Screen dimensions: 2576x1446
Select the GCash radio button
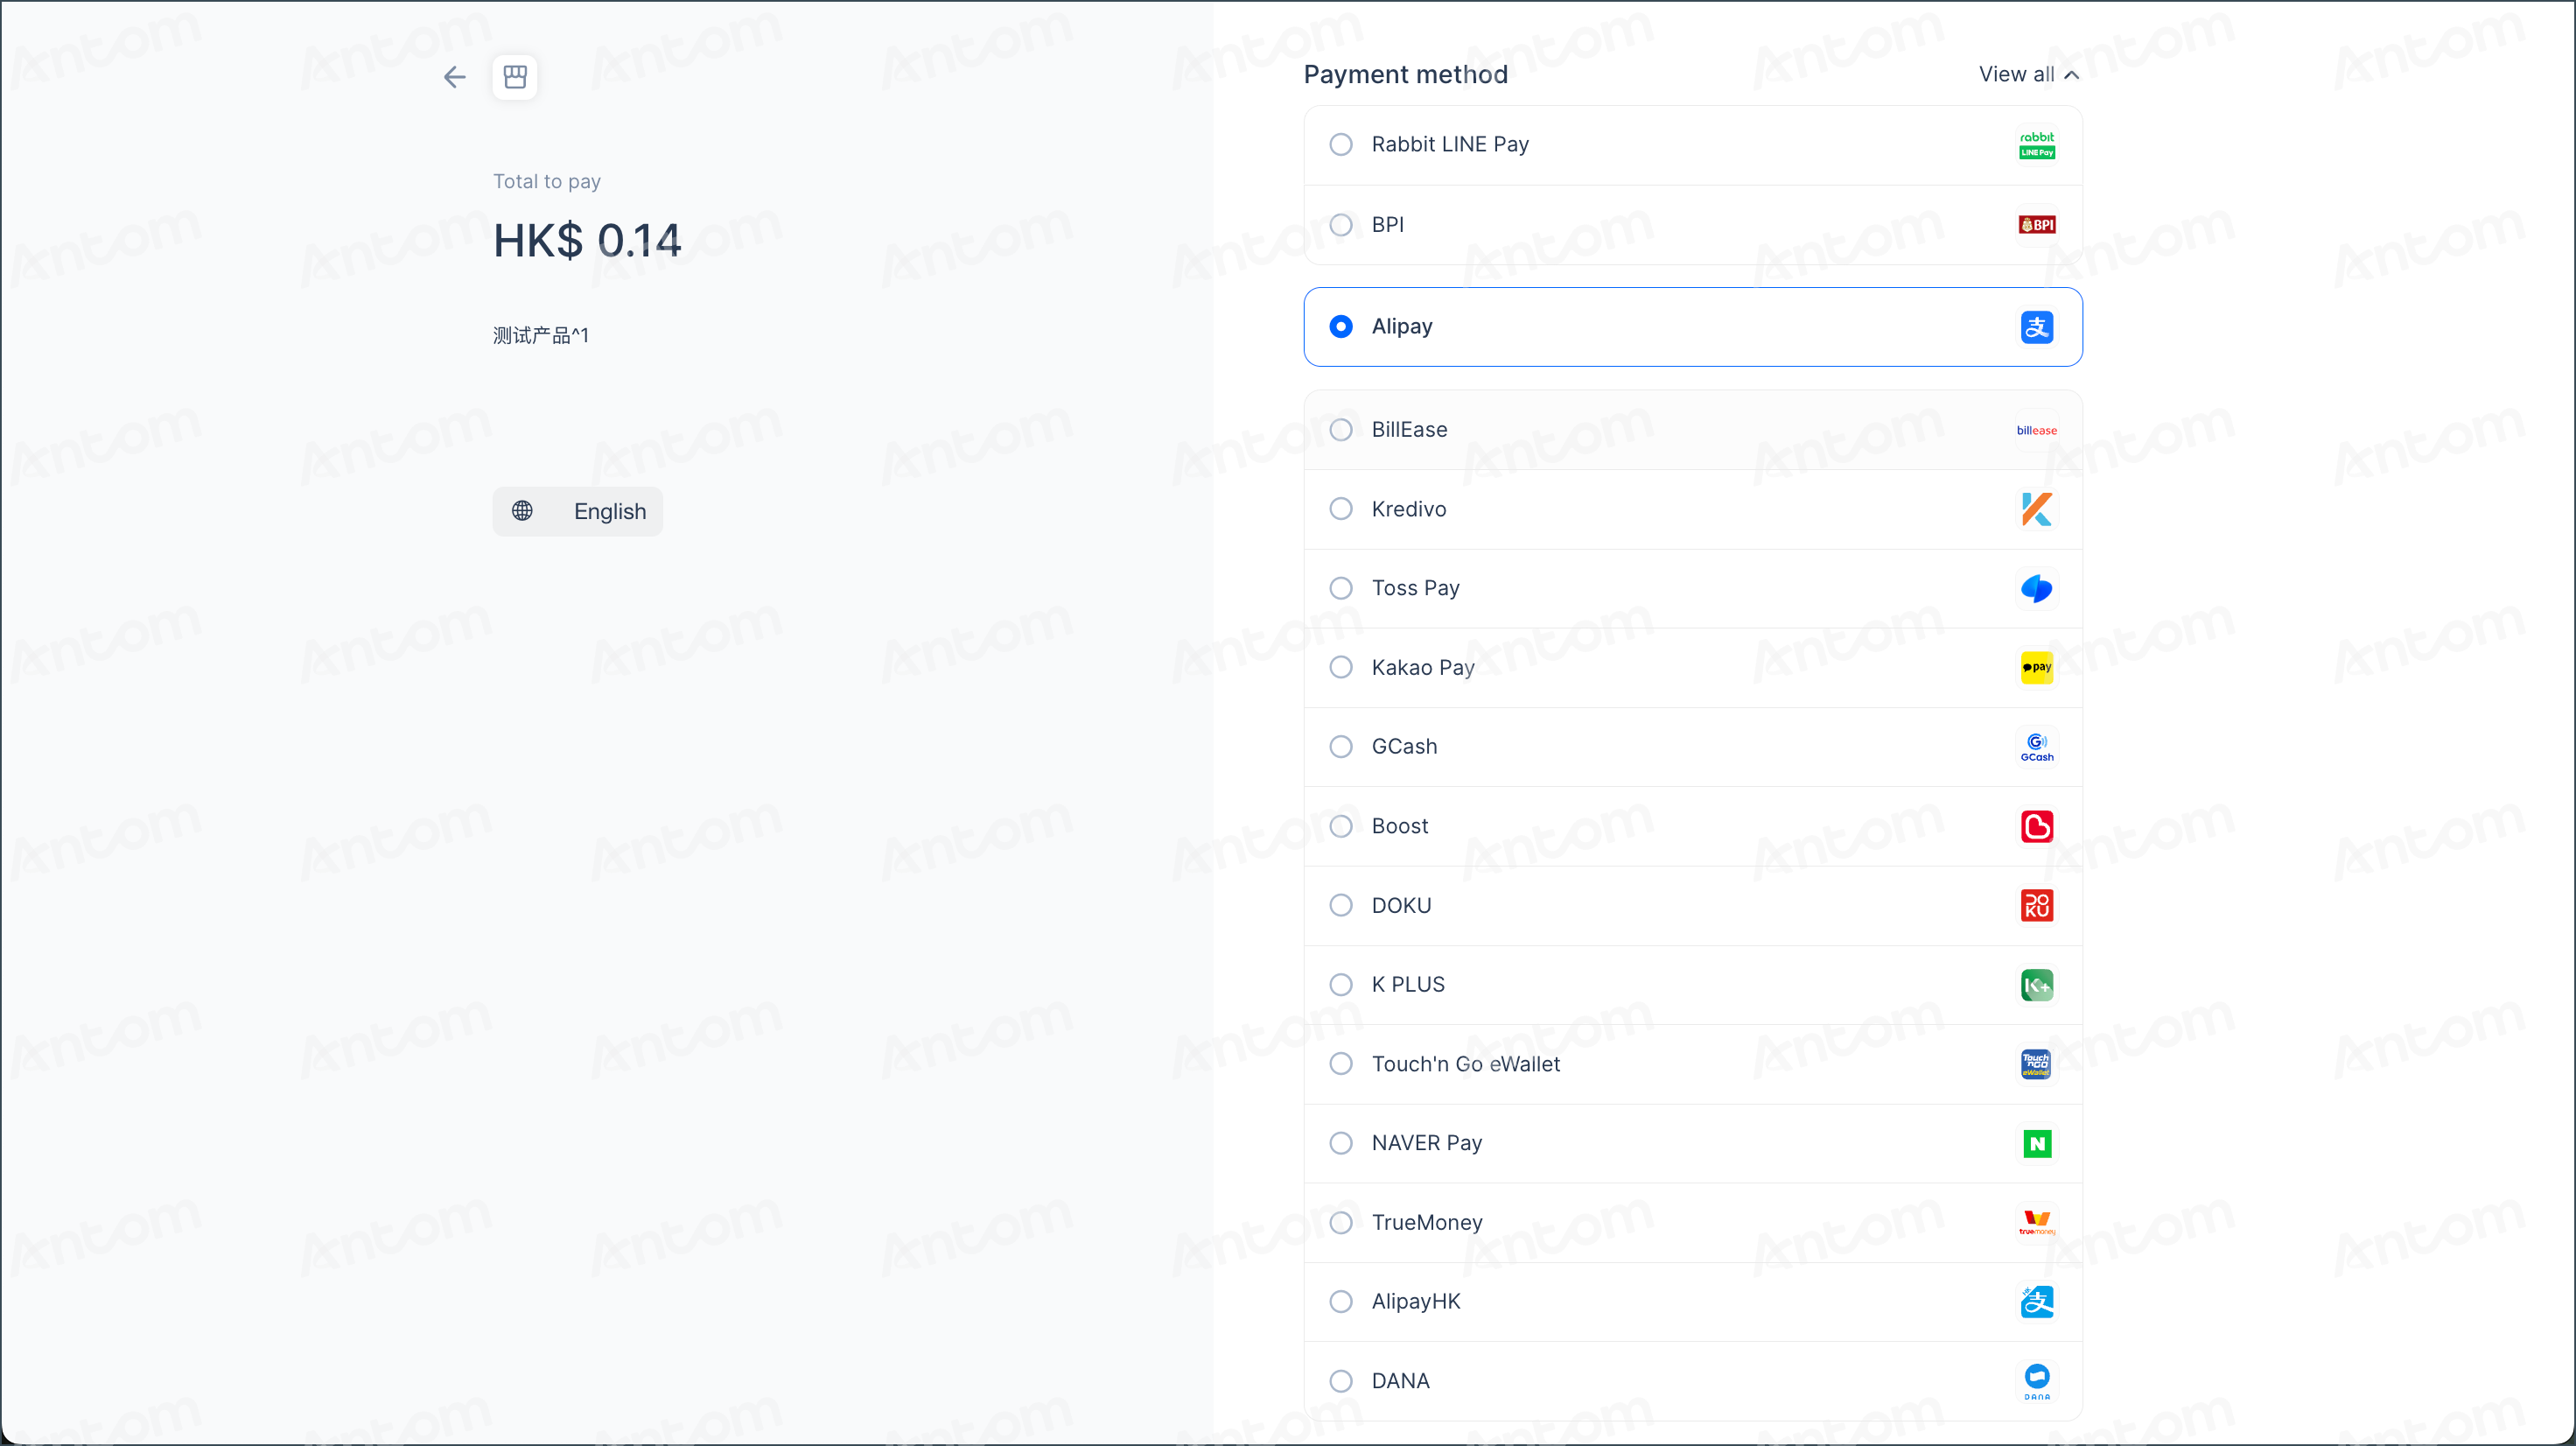(x=1341, y=747)
